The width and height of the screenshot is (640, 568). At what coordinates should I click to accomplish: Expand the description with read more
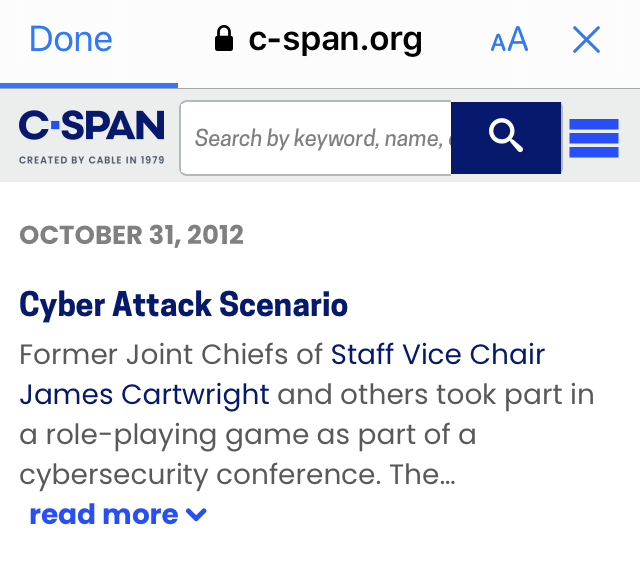(104, 514)
